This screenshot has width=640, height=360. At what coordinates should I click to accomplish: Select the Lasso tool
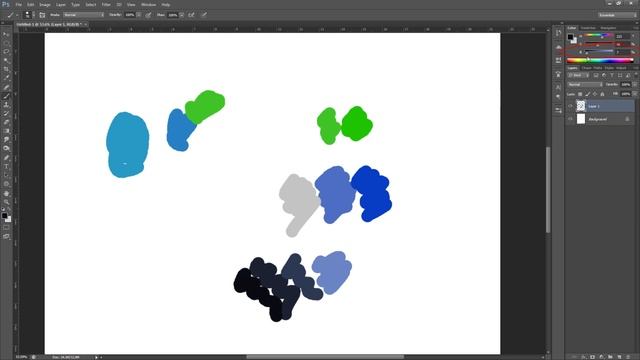point(6,52)
